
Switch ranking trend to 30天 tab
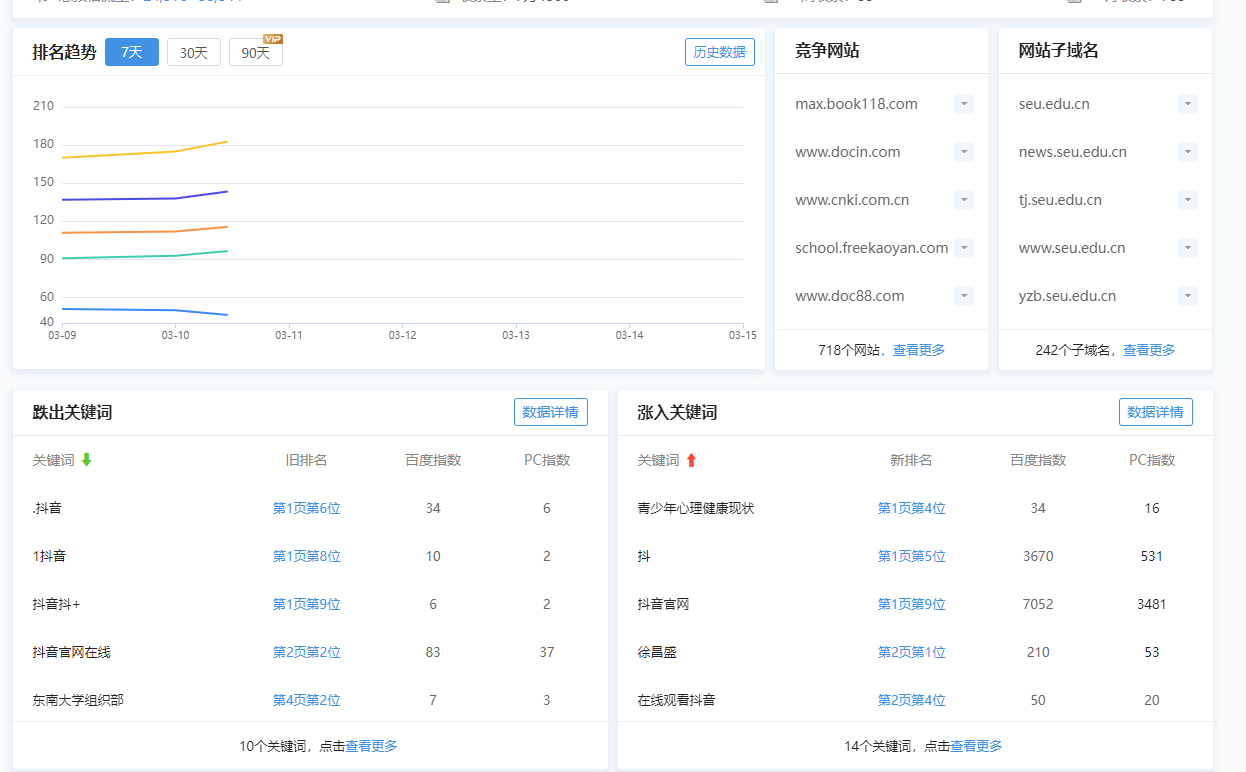[194, 52]
